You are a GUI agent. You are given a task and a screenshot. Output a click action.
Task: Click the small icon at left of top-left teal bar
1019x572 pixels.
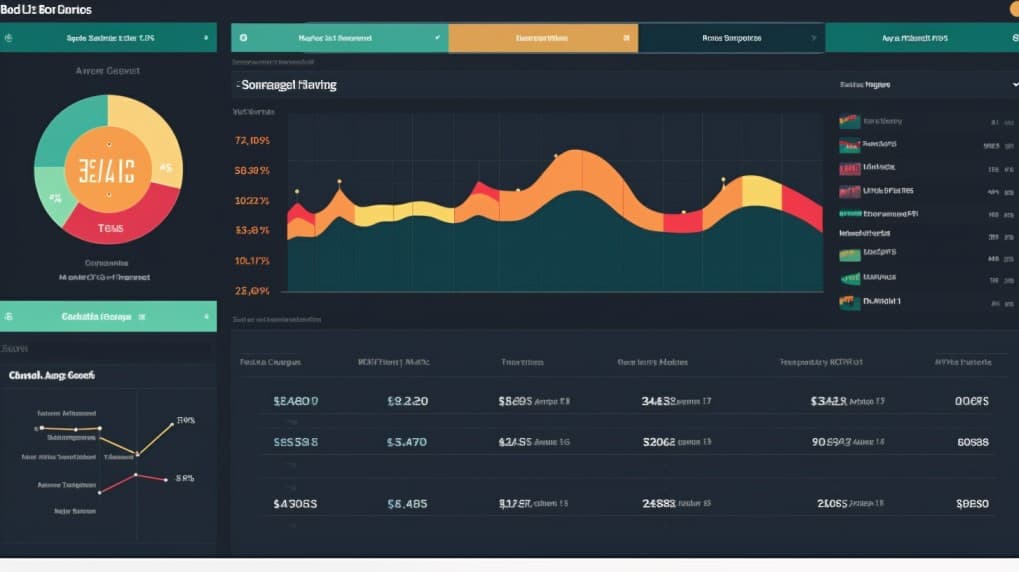coord(9,38)
